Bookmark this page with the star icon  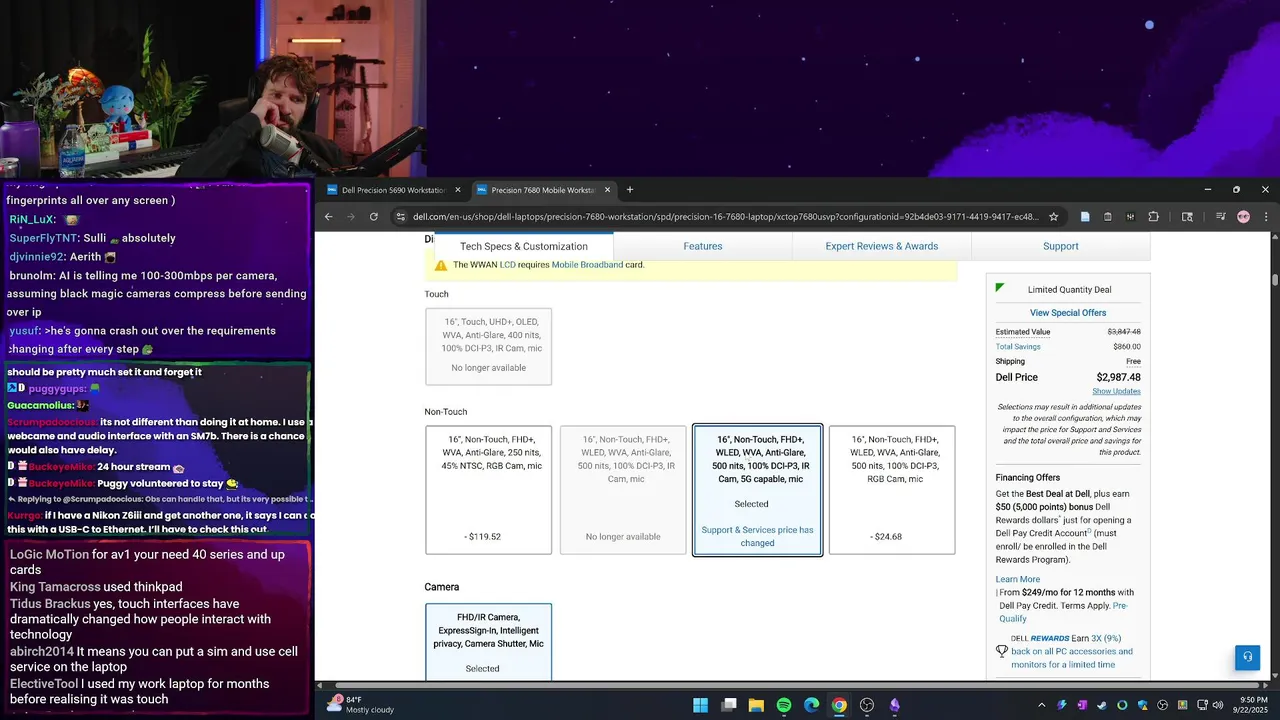click(x=1053, y=216)
